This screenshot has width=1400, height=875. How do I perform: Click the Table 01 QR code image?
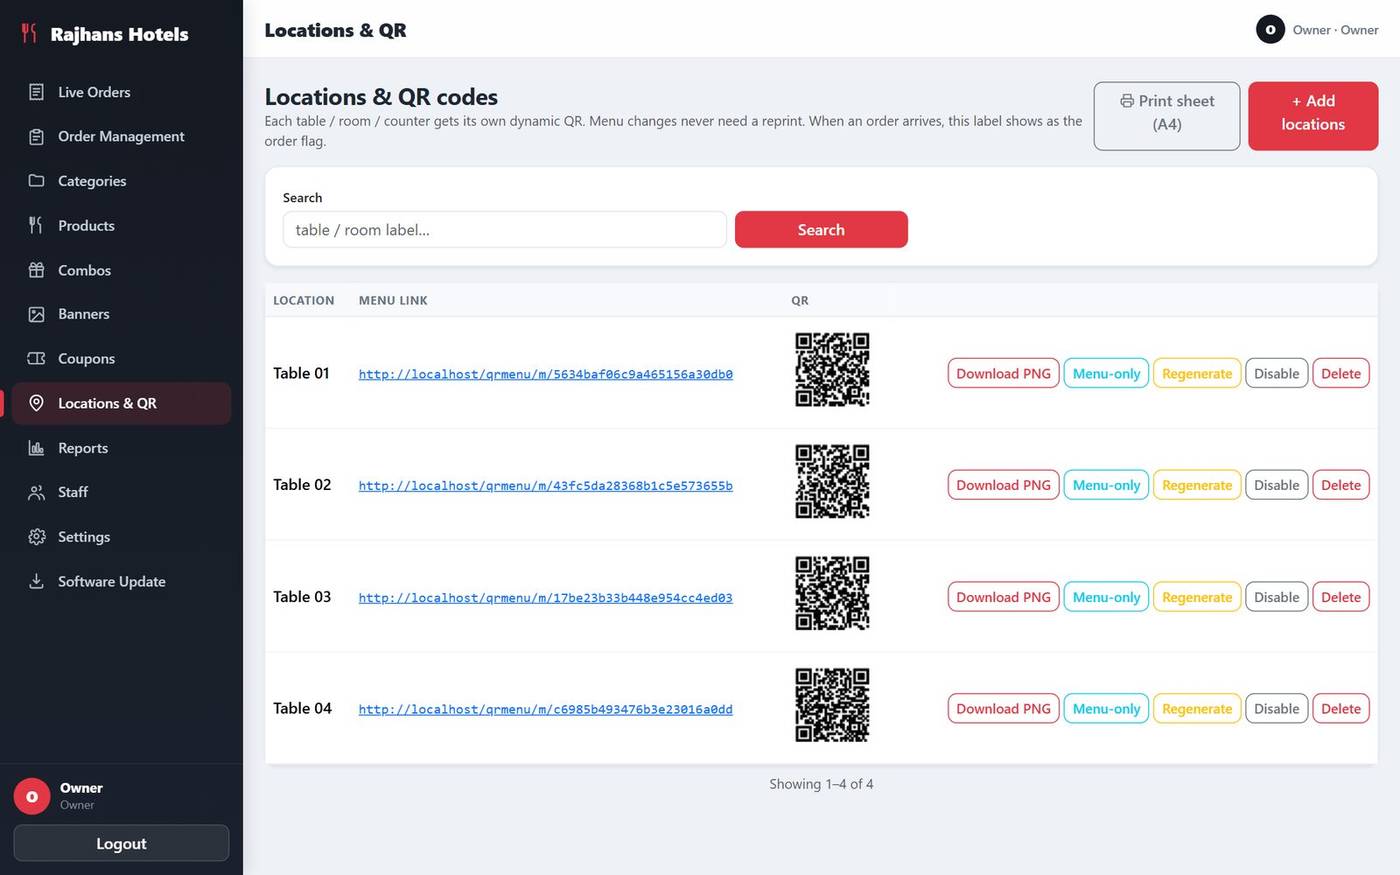click(832, 370)
